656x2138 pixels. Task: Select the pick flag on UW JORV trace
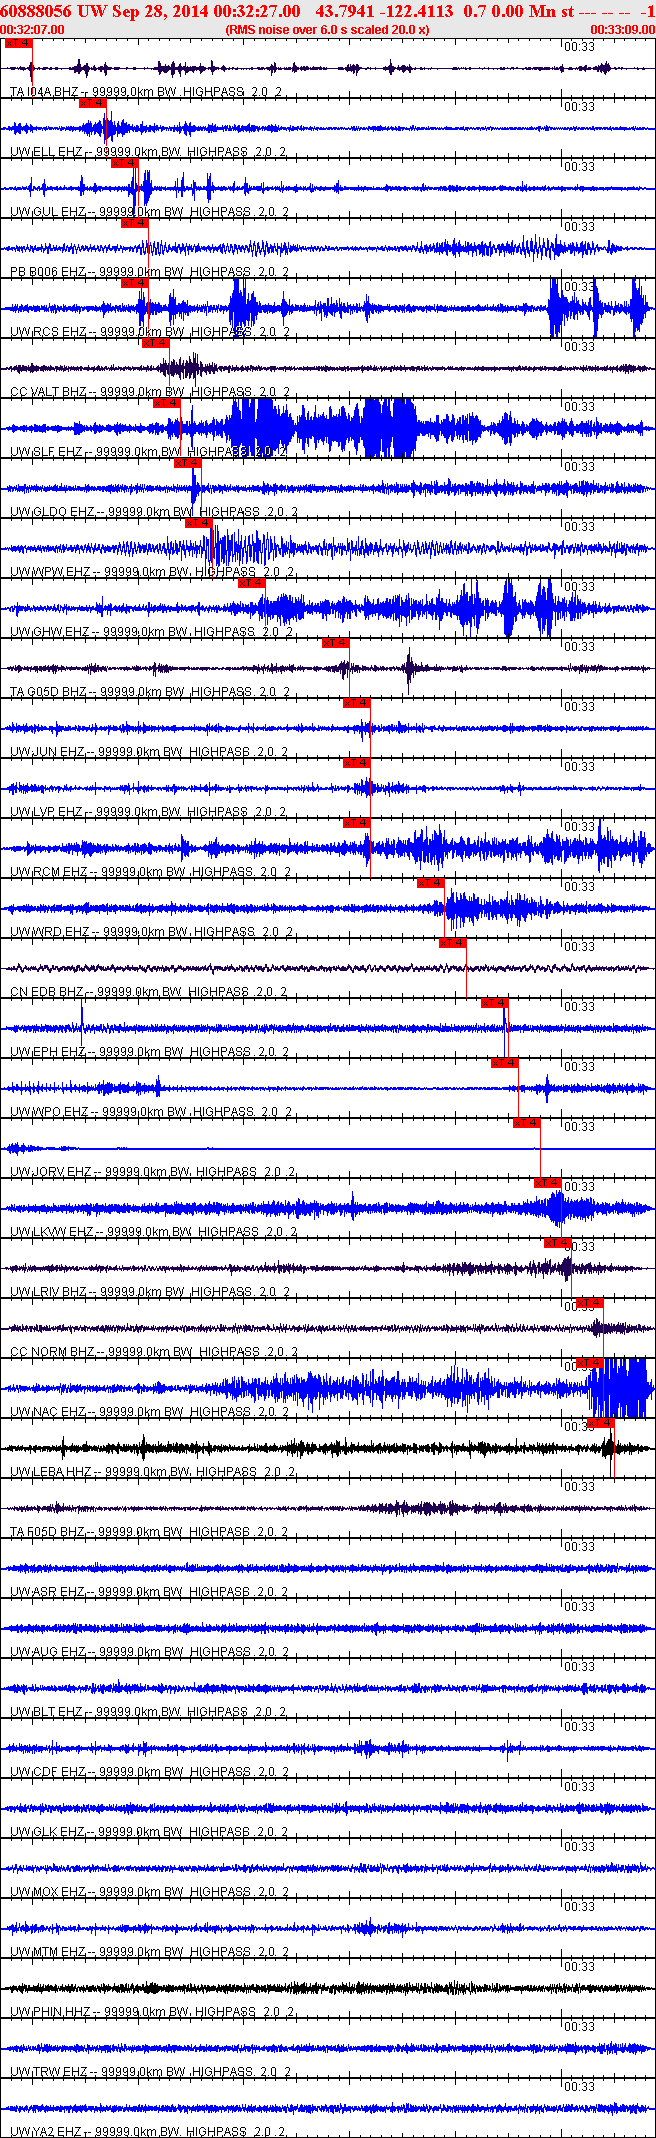[526, 1123]
